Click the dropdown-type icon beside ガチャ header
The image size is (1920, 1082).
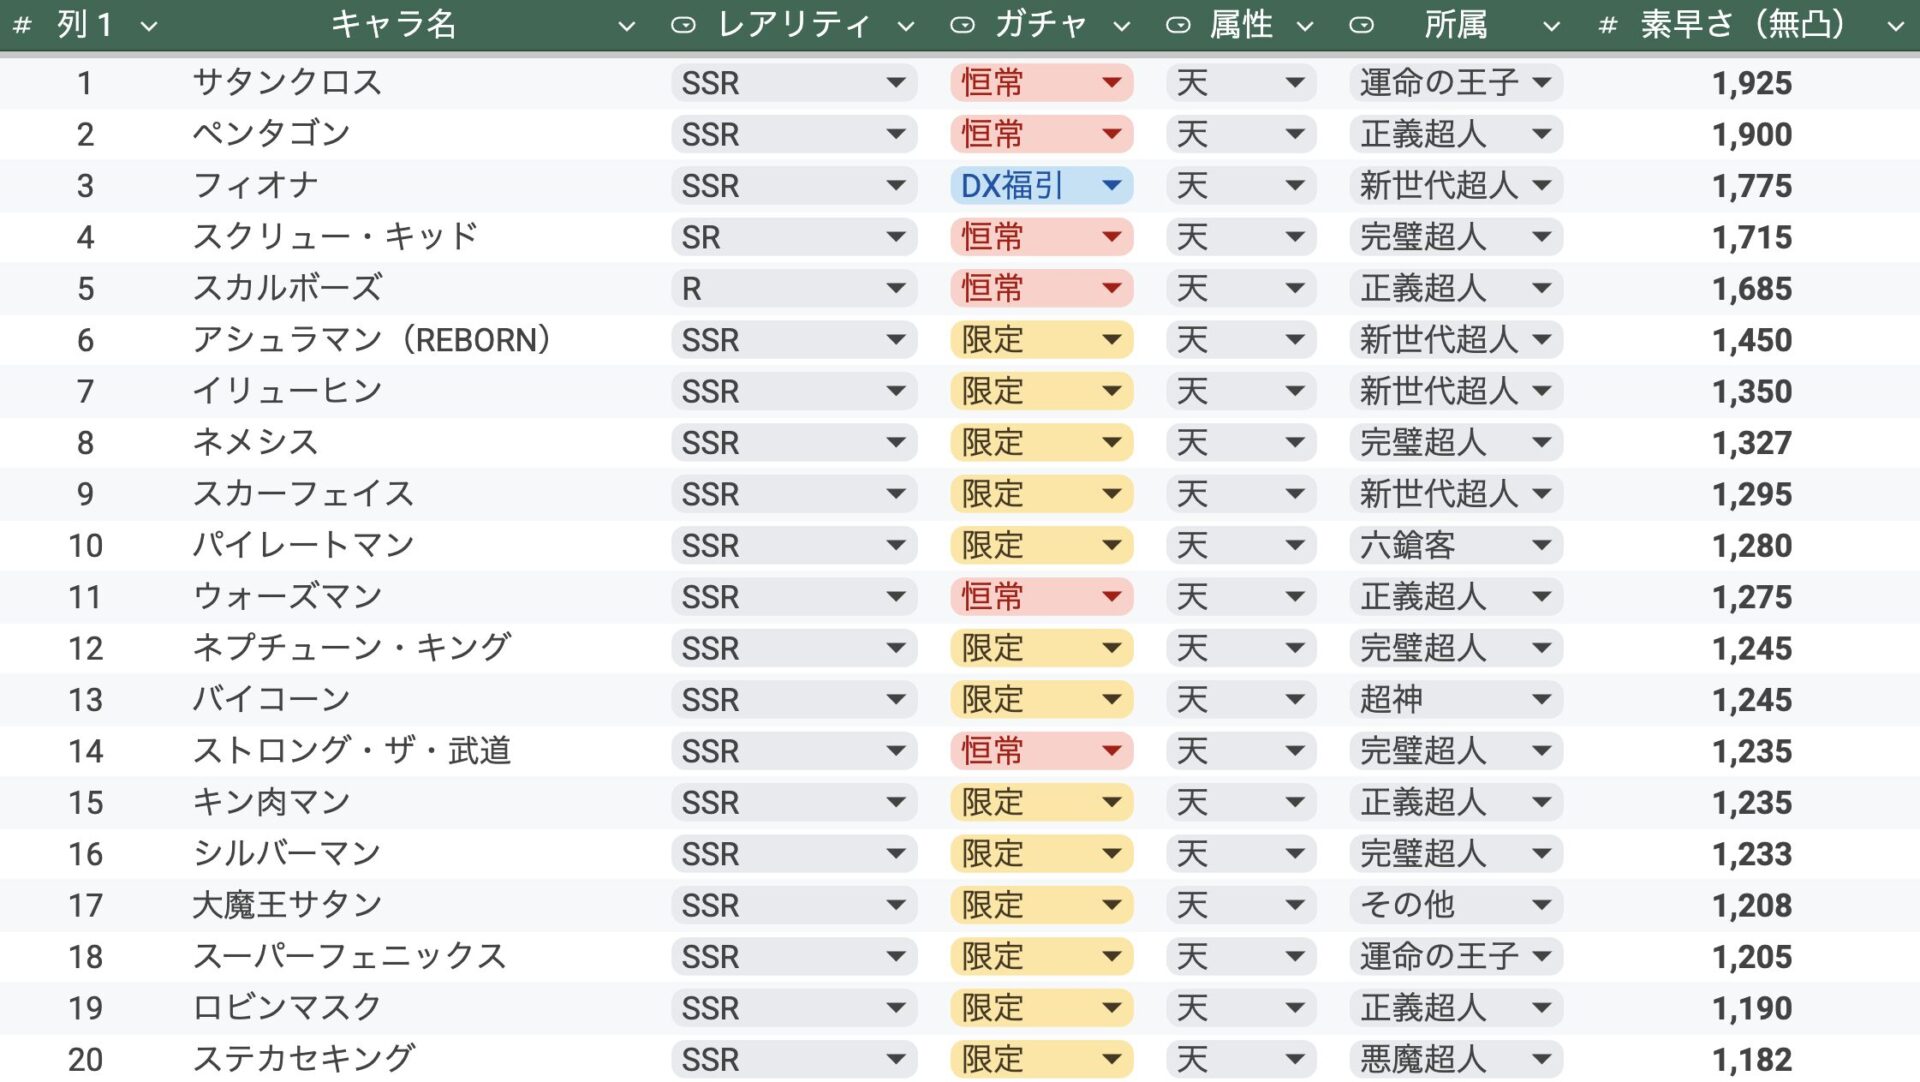coord(962,26)
